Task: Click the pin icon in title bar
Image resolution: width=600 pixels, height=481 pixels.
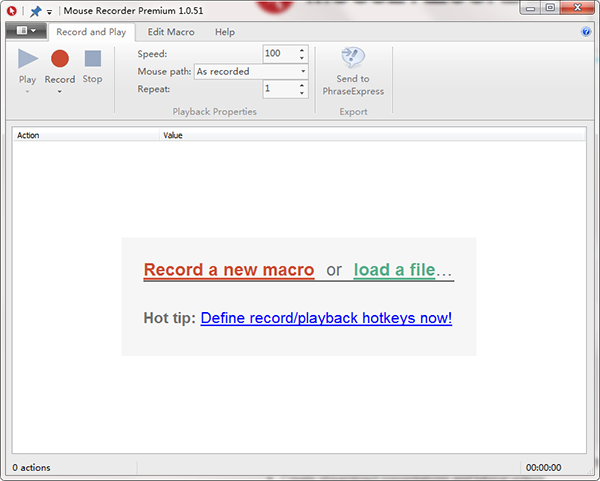Action: [x=35, y=10]
